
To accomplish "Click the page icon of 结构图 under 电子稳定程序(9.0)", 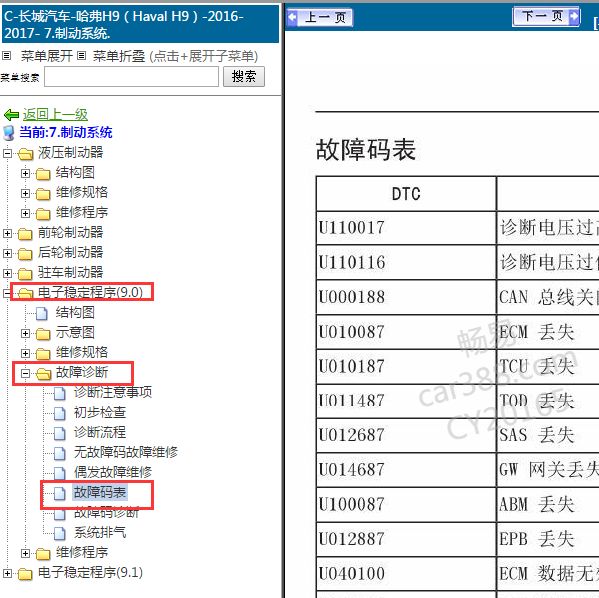I will click(x=42, y=313).
